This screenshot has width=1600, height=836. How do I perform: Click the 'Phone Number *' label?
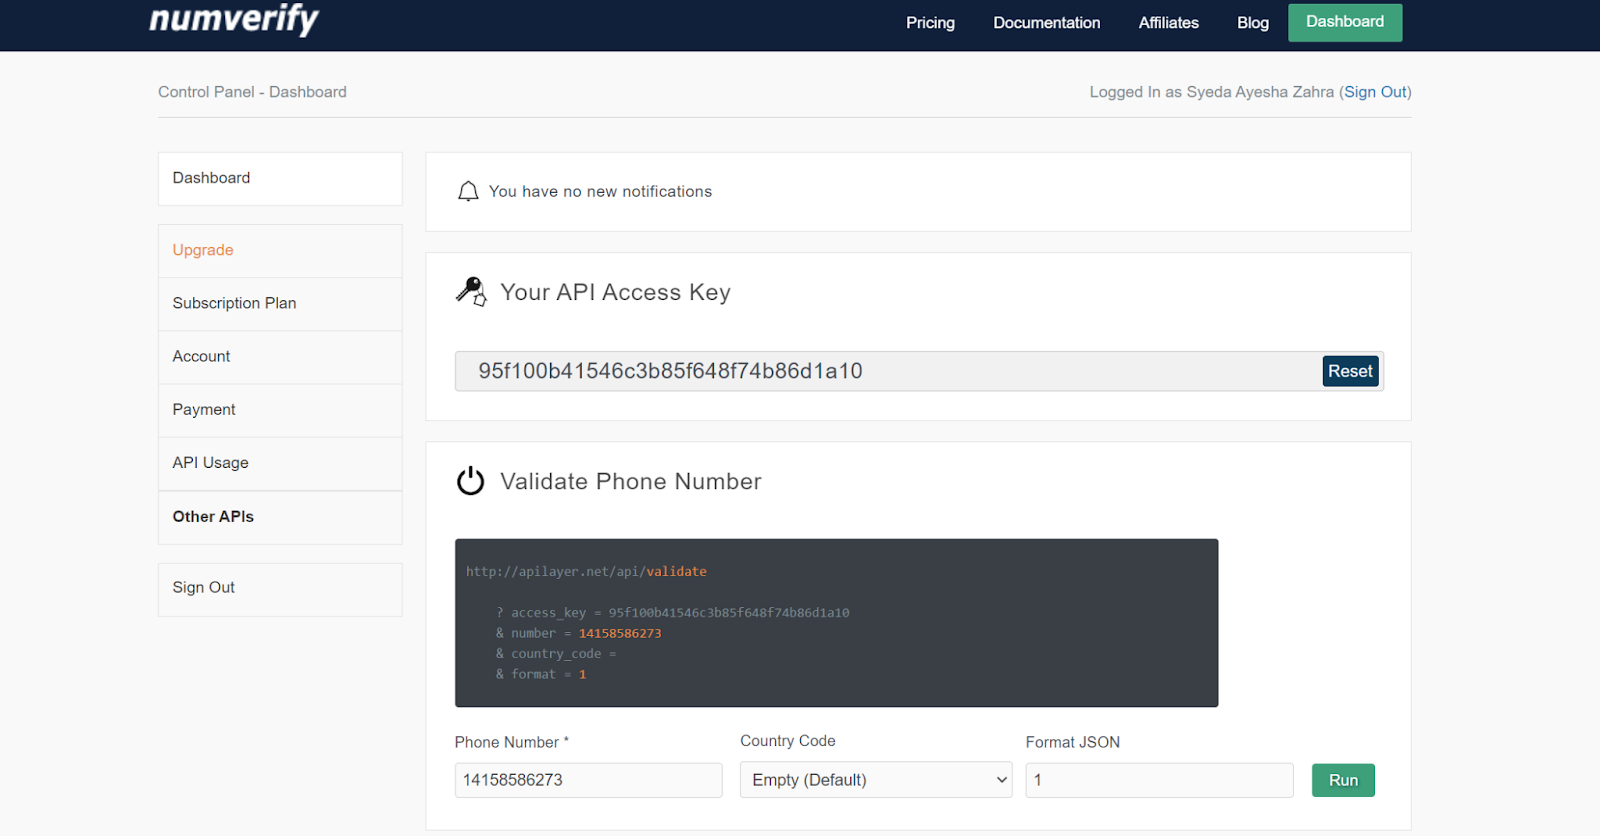tap(511, 742)
